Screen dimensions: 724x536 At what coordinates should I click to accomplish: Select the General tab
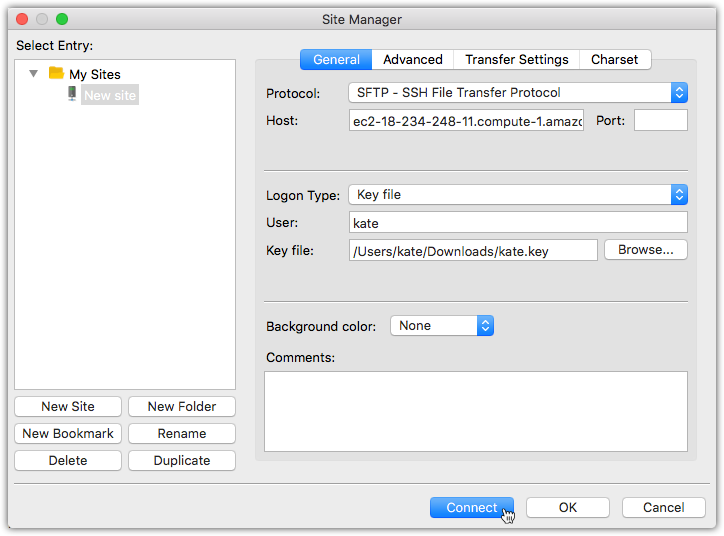pyautogui.click(x=336, y=60)
